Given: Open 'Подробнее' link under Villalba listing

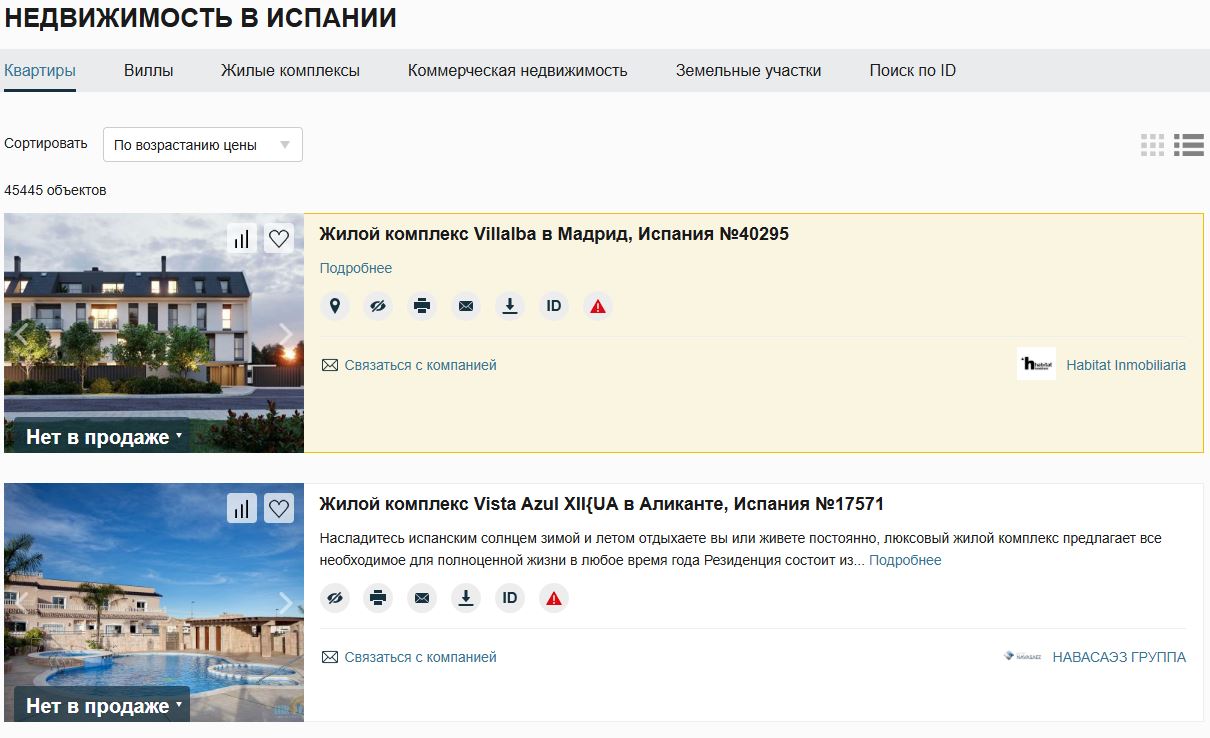Looking at the screenshot, I should tap(356, 268).
